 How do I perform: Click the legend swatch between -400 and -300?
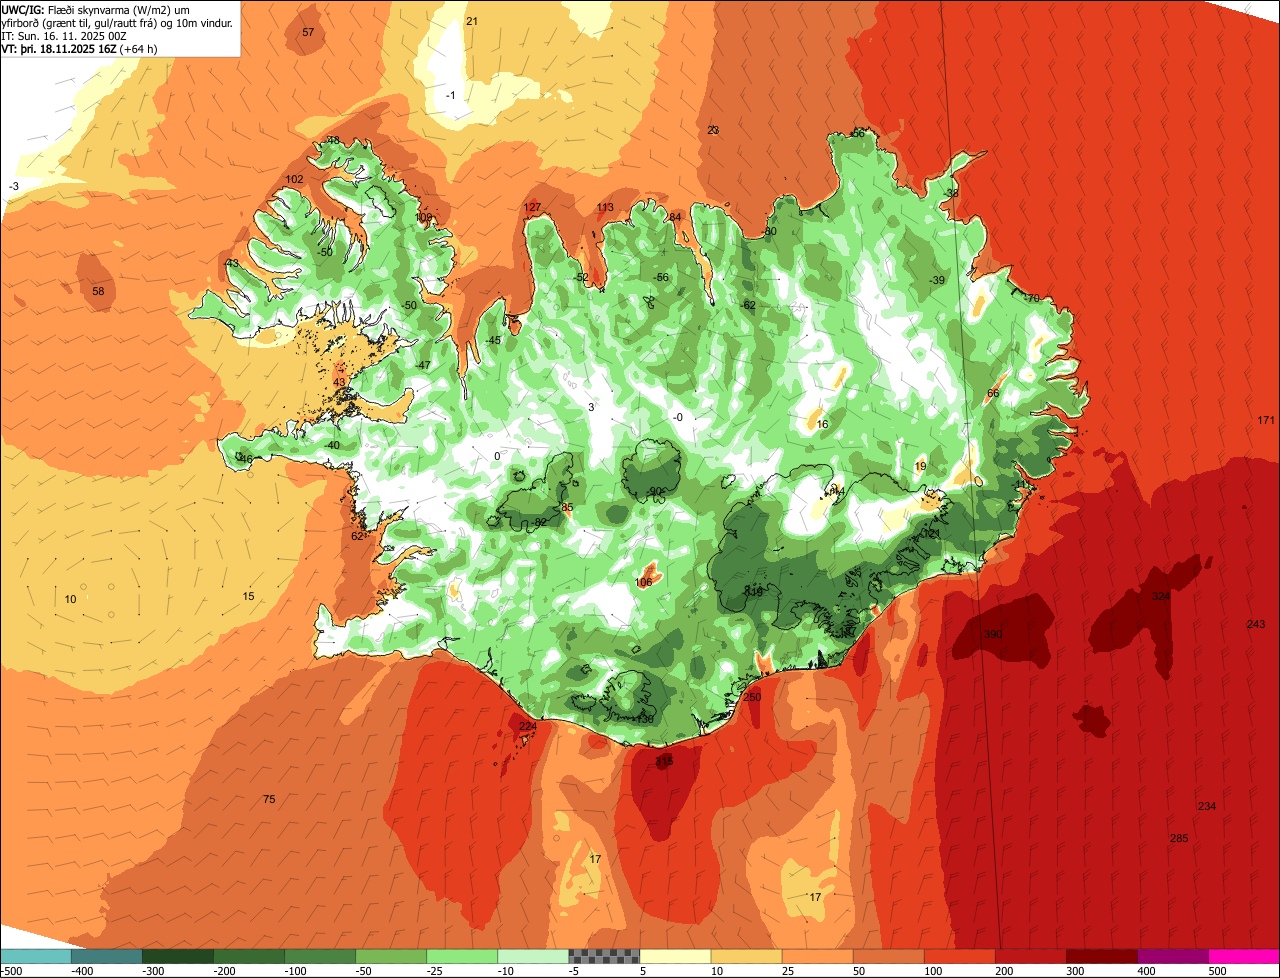coord(107,956)
